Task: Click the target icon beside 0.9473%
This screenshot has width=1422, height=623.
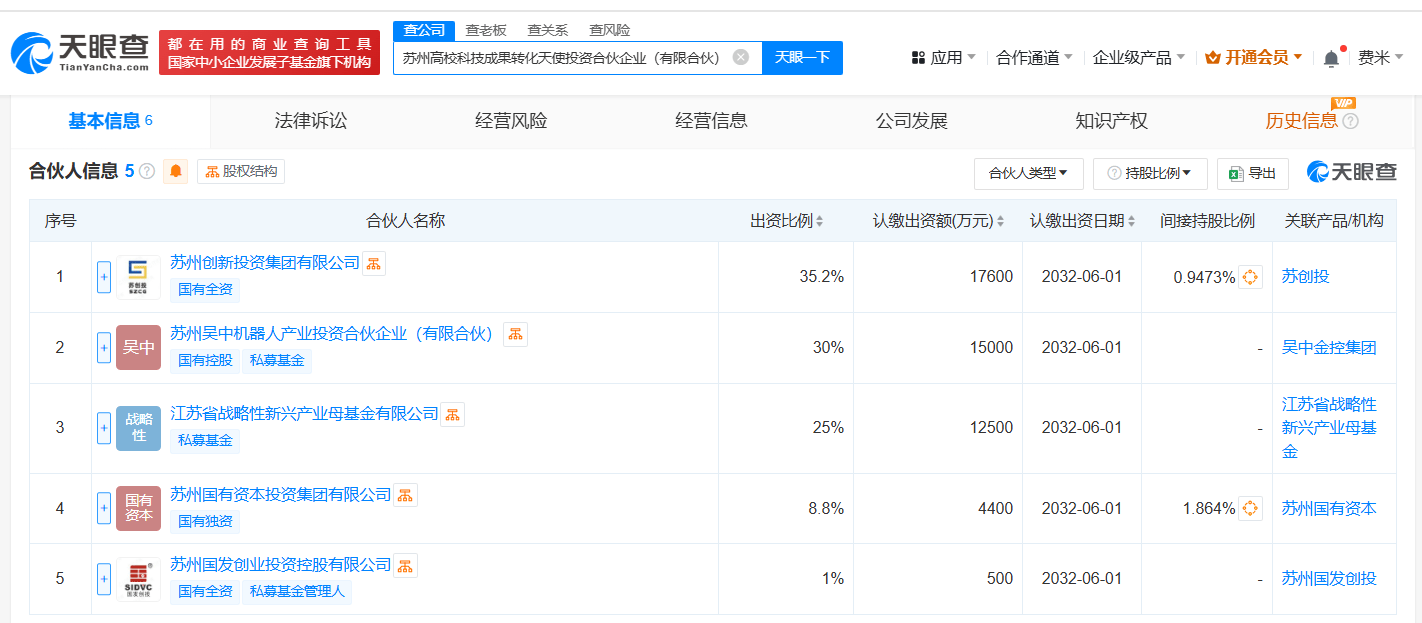Action: (1250, 277)
